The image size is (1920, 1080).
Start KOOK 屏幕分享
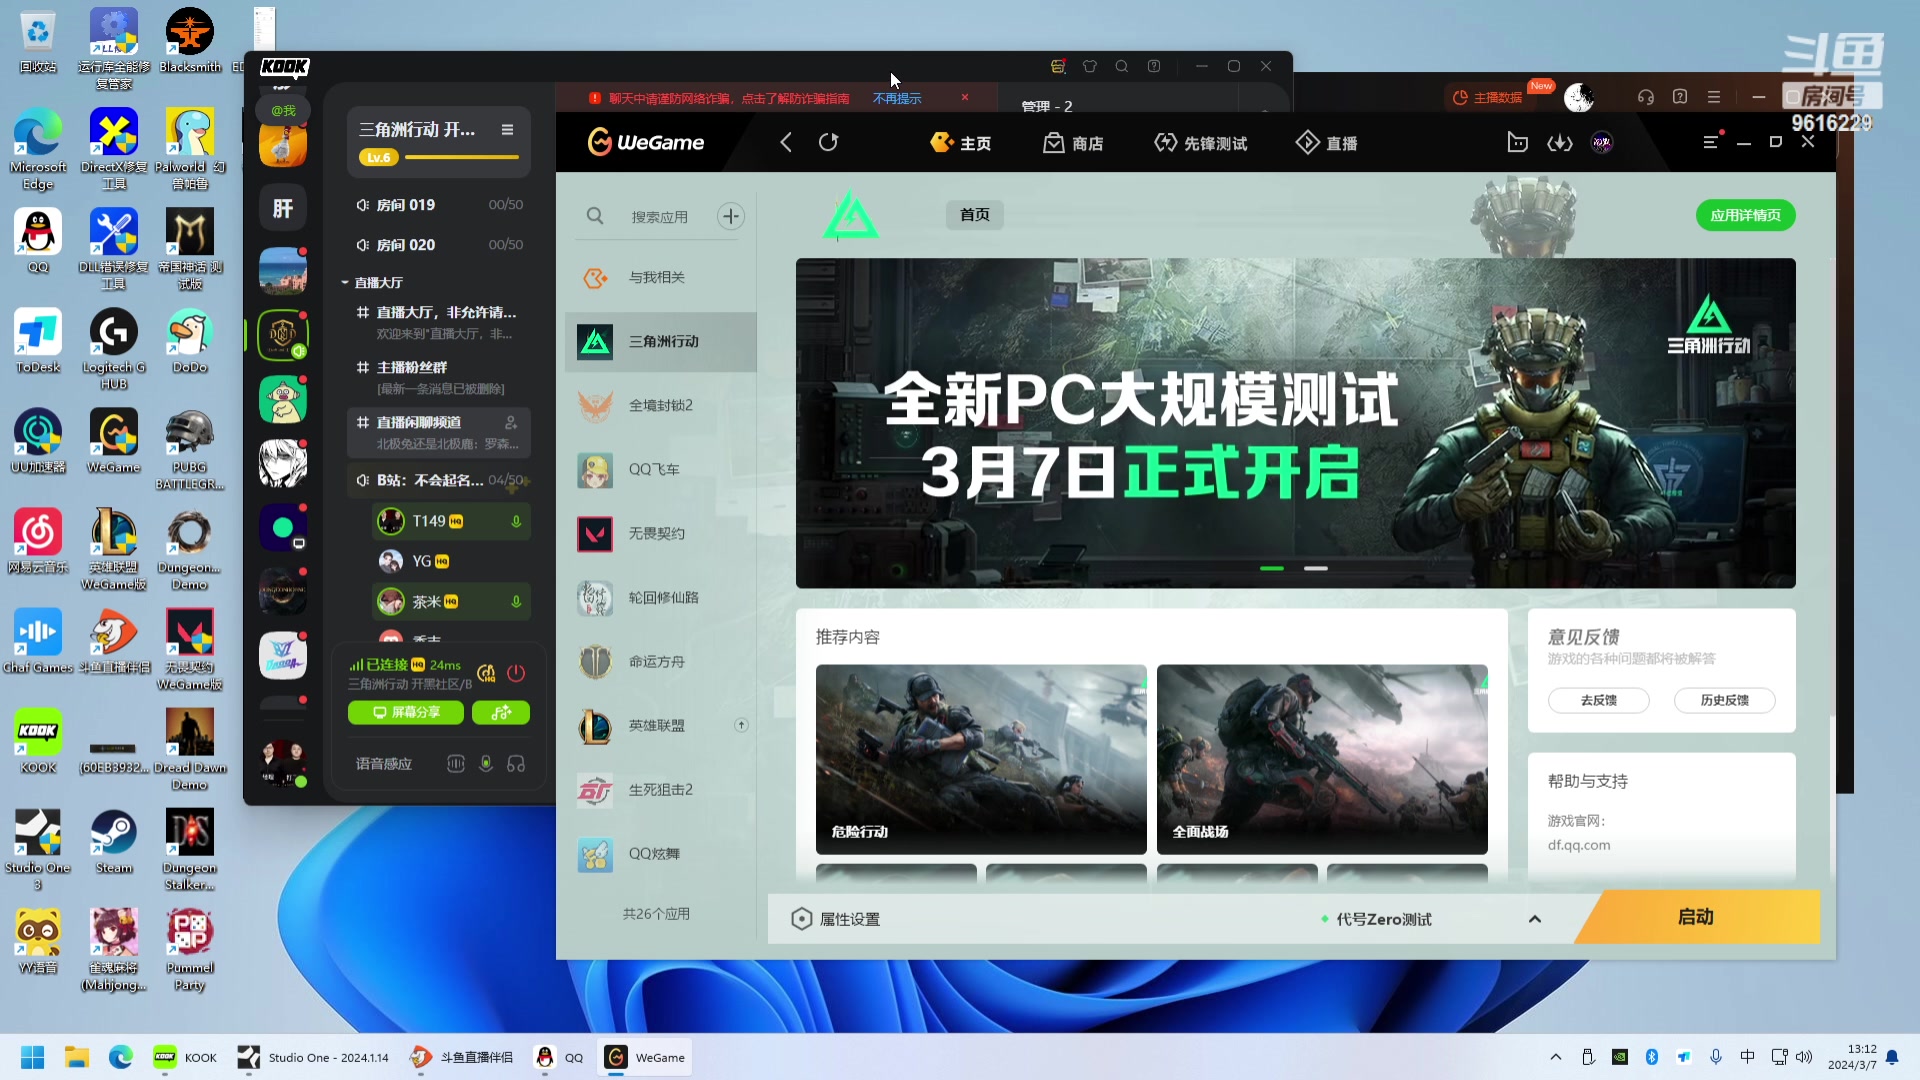pos(406,712)
